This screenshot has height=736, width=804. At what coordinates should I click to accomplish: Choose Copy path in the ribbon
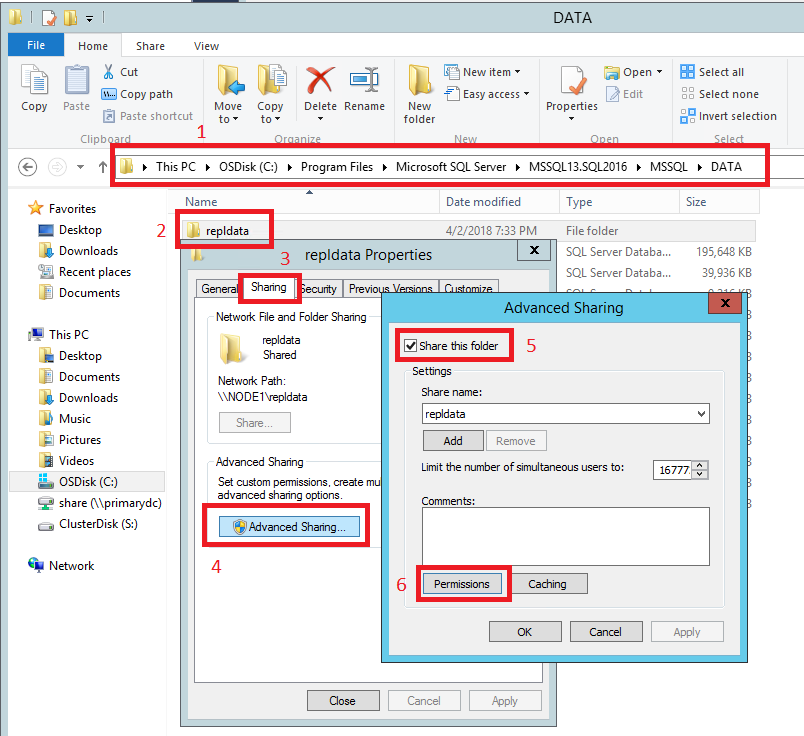pos(137,94)
